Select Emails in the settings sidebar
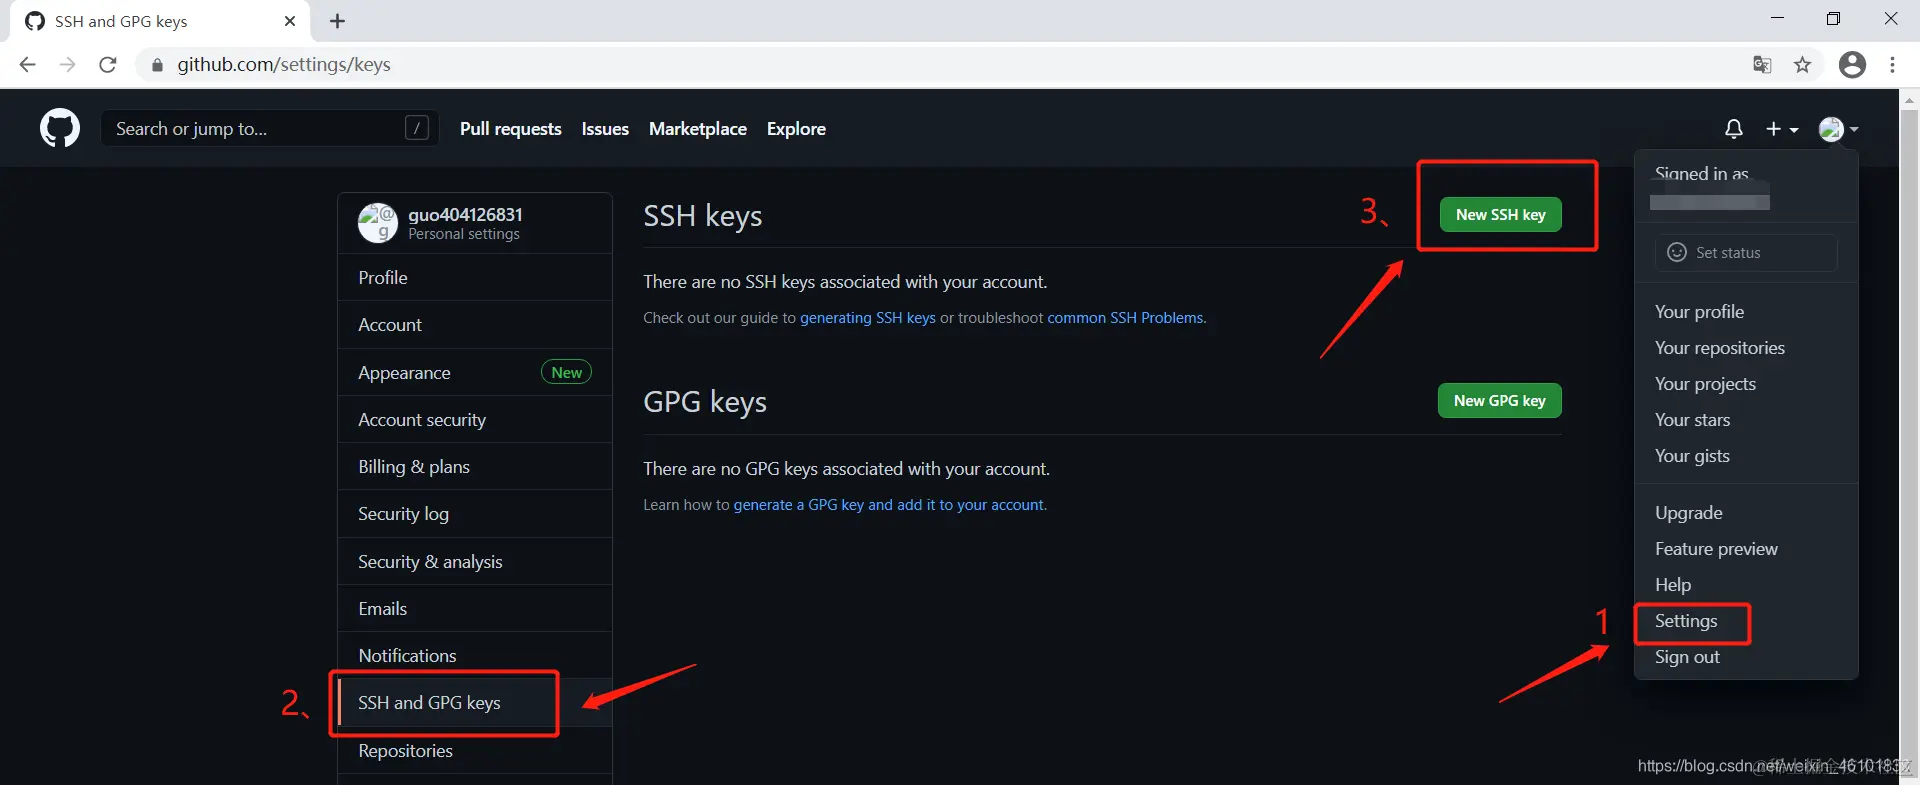The height and width of the screenshot is (785, 1920). tap(475, 609)
